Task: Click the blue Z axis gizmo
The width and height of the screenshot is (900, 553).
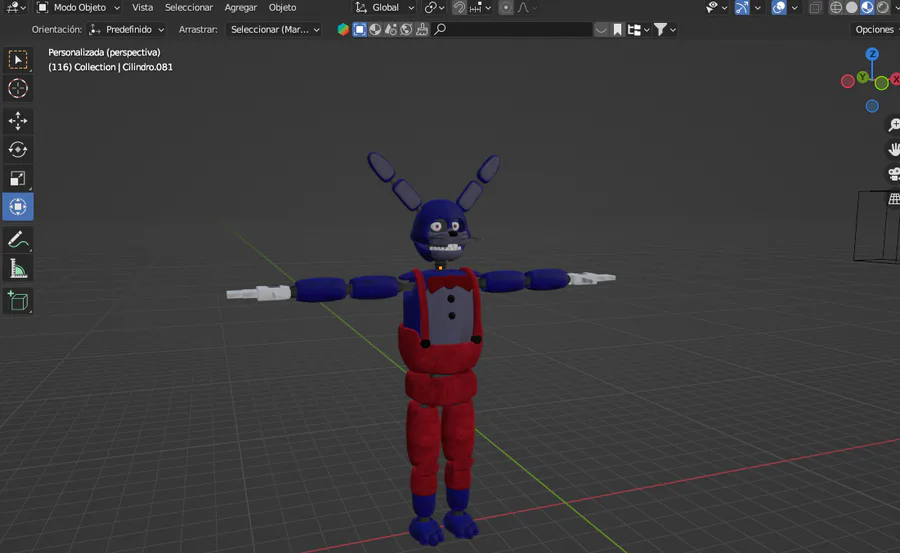Action: coord(872,54)
